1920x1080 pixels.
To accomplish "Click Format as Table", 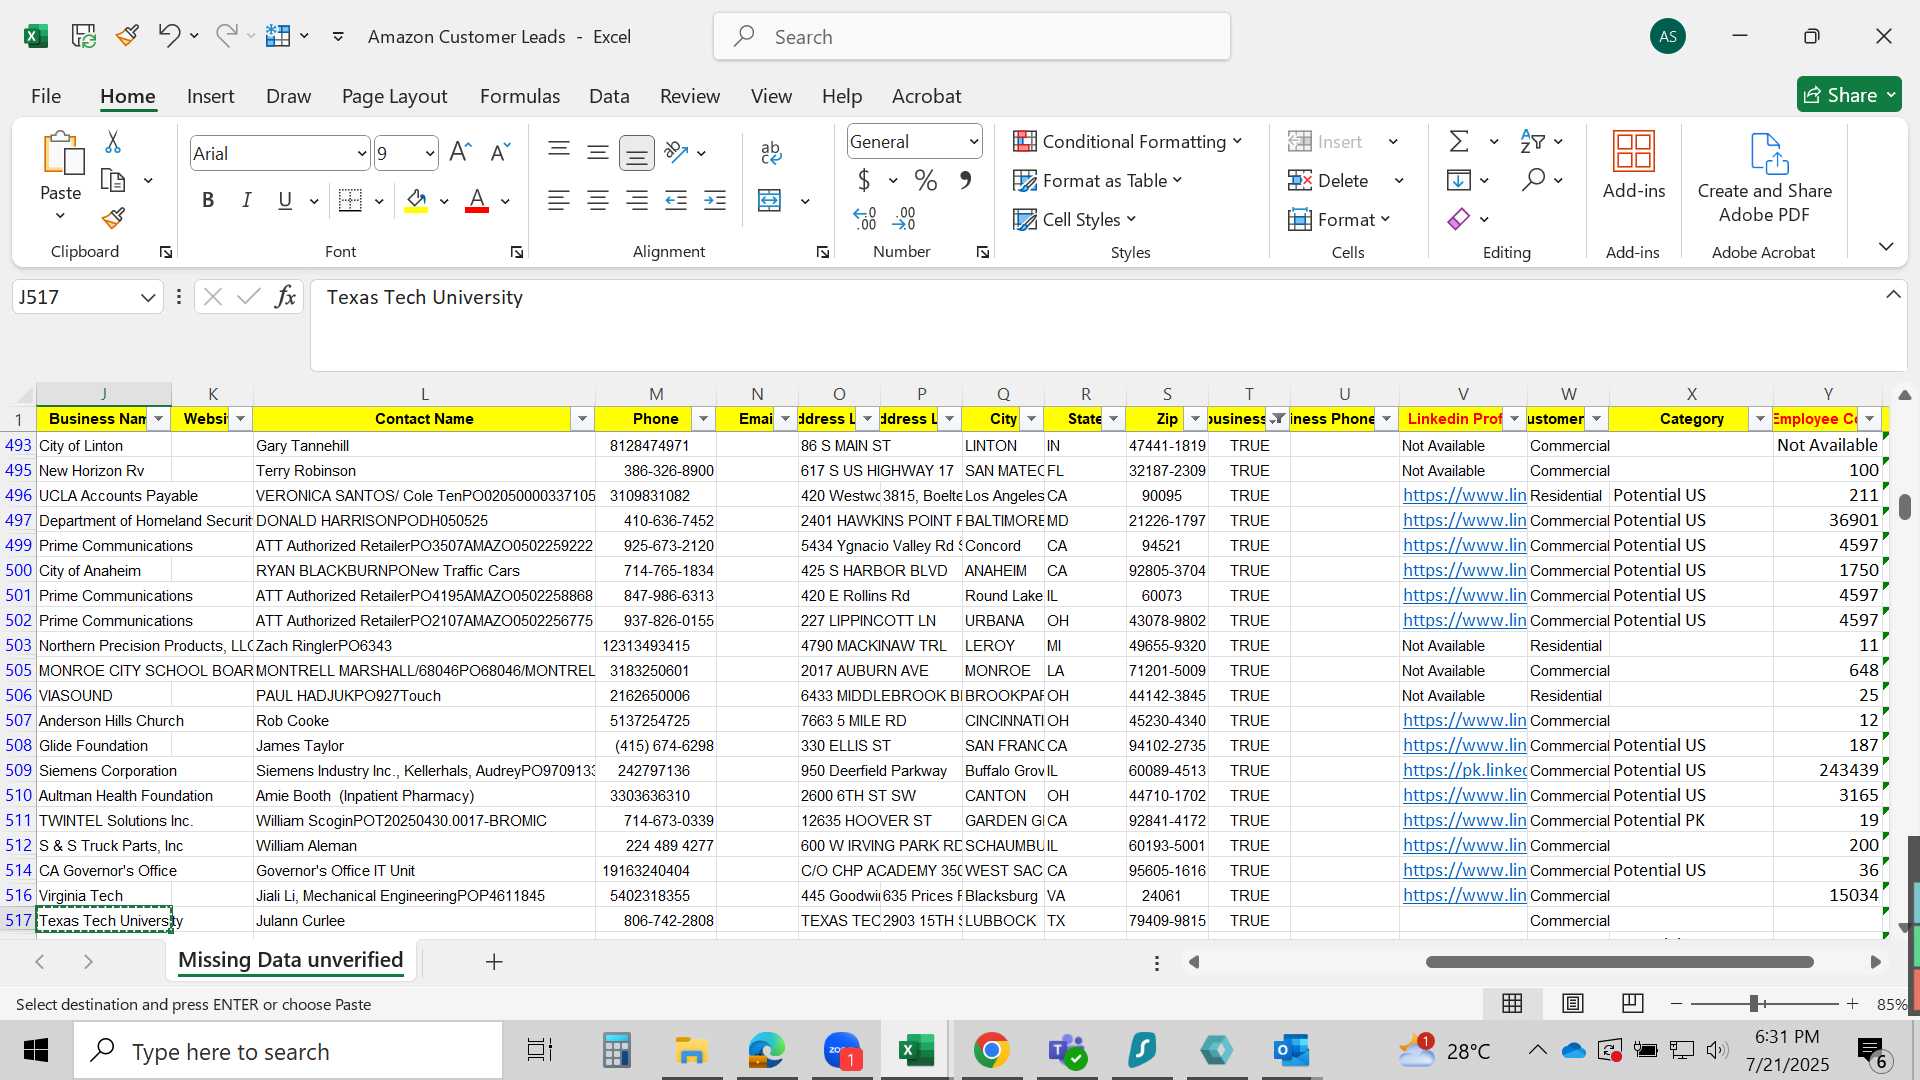I will (1098, 180).
